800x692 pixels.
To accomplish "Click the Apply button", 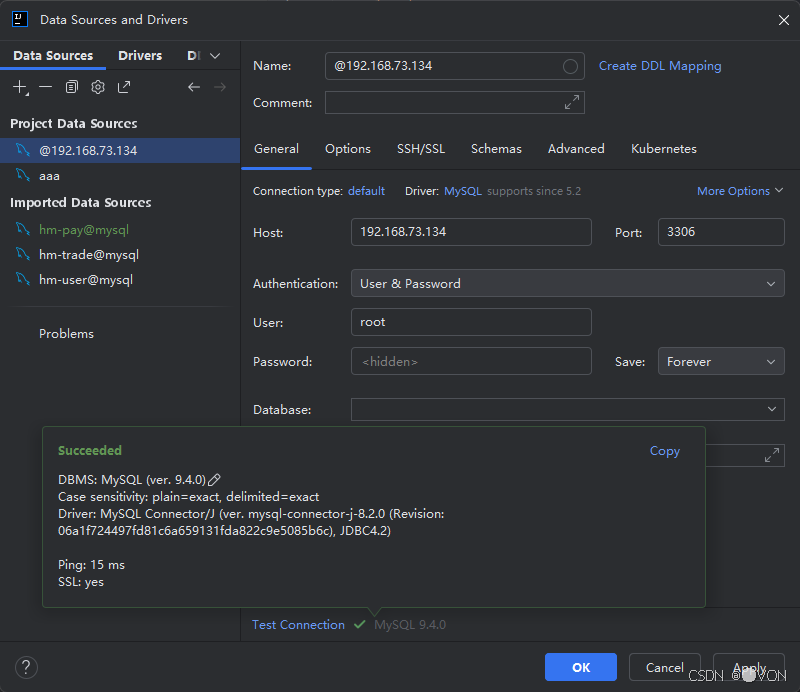I will 748,667.
